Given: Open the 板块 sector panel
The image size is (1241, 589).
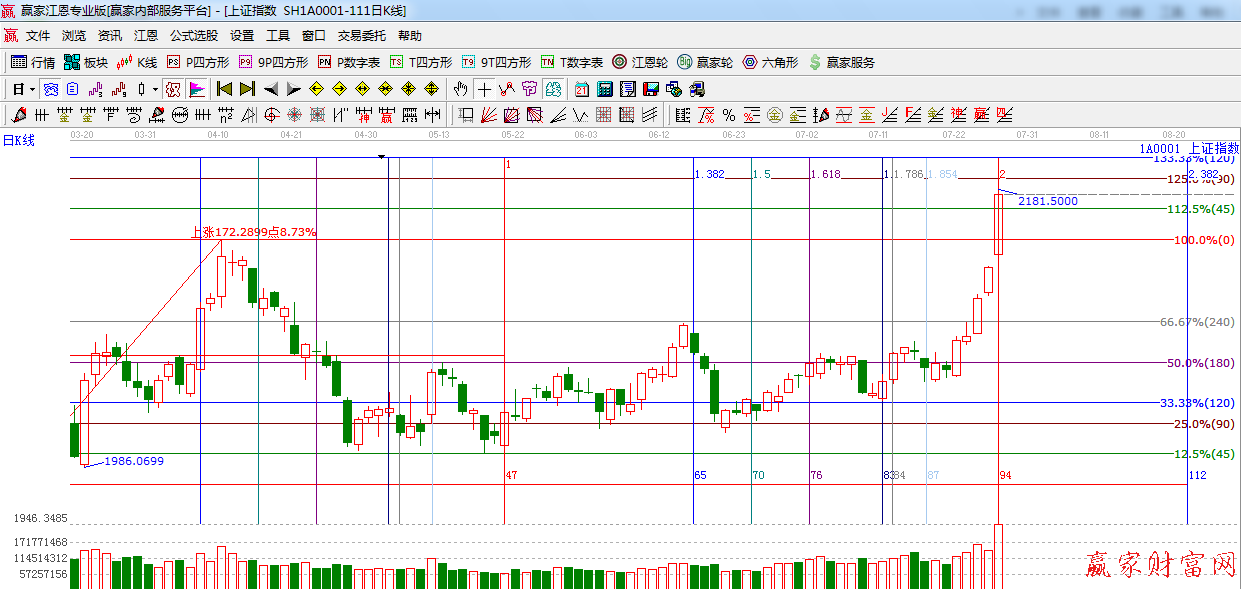Looking at the screenshot, I should coord(85,62).
